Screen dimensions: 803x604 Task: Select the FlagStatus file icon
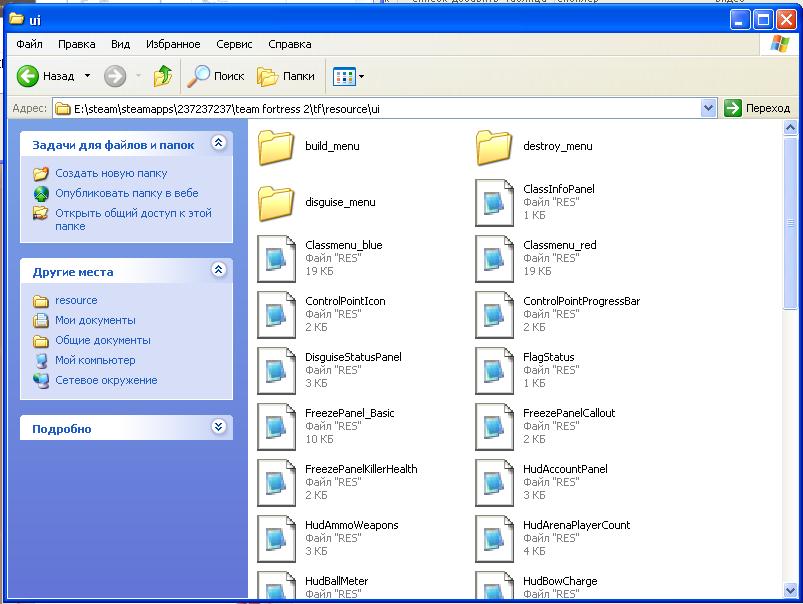click(x=494, y=371)
